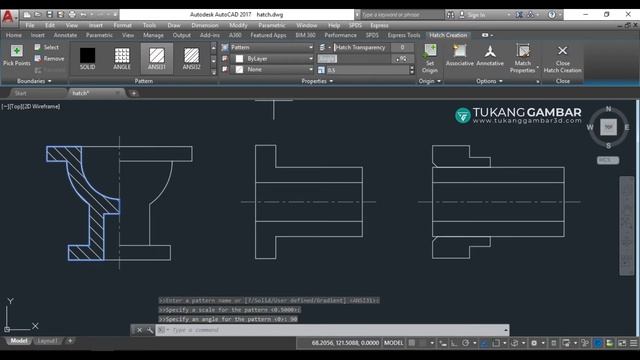Toggle the Annotative hatch option
Image resolution: width=640 pixels, height=360 pixels.
click(x=490, y=55)
